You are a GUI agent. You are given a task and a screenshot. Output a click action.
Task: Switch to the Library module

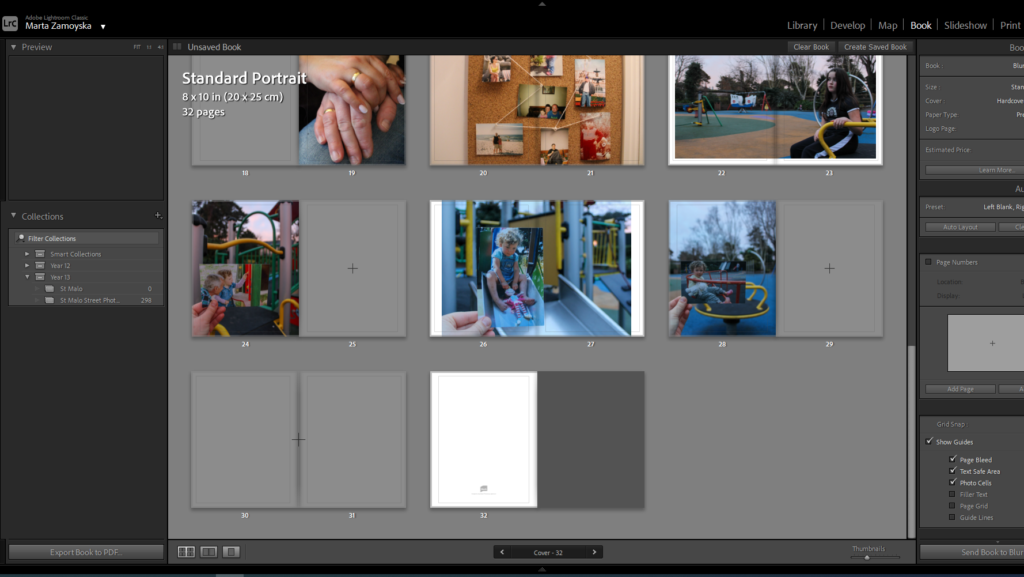point(802,25)
